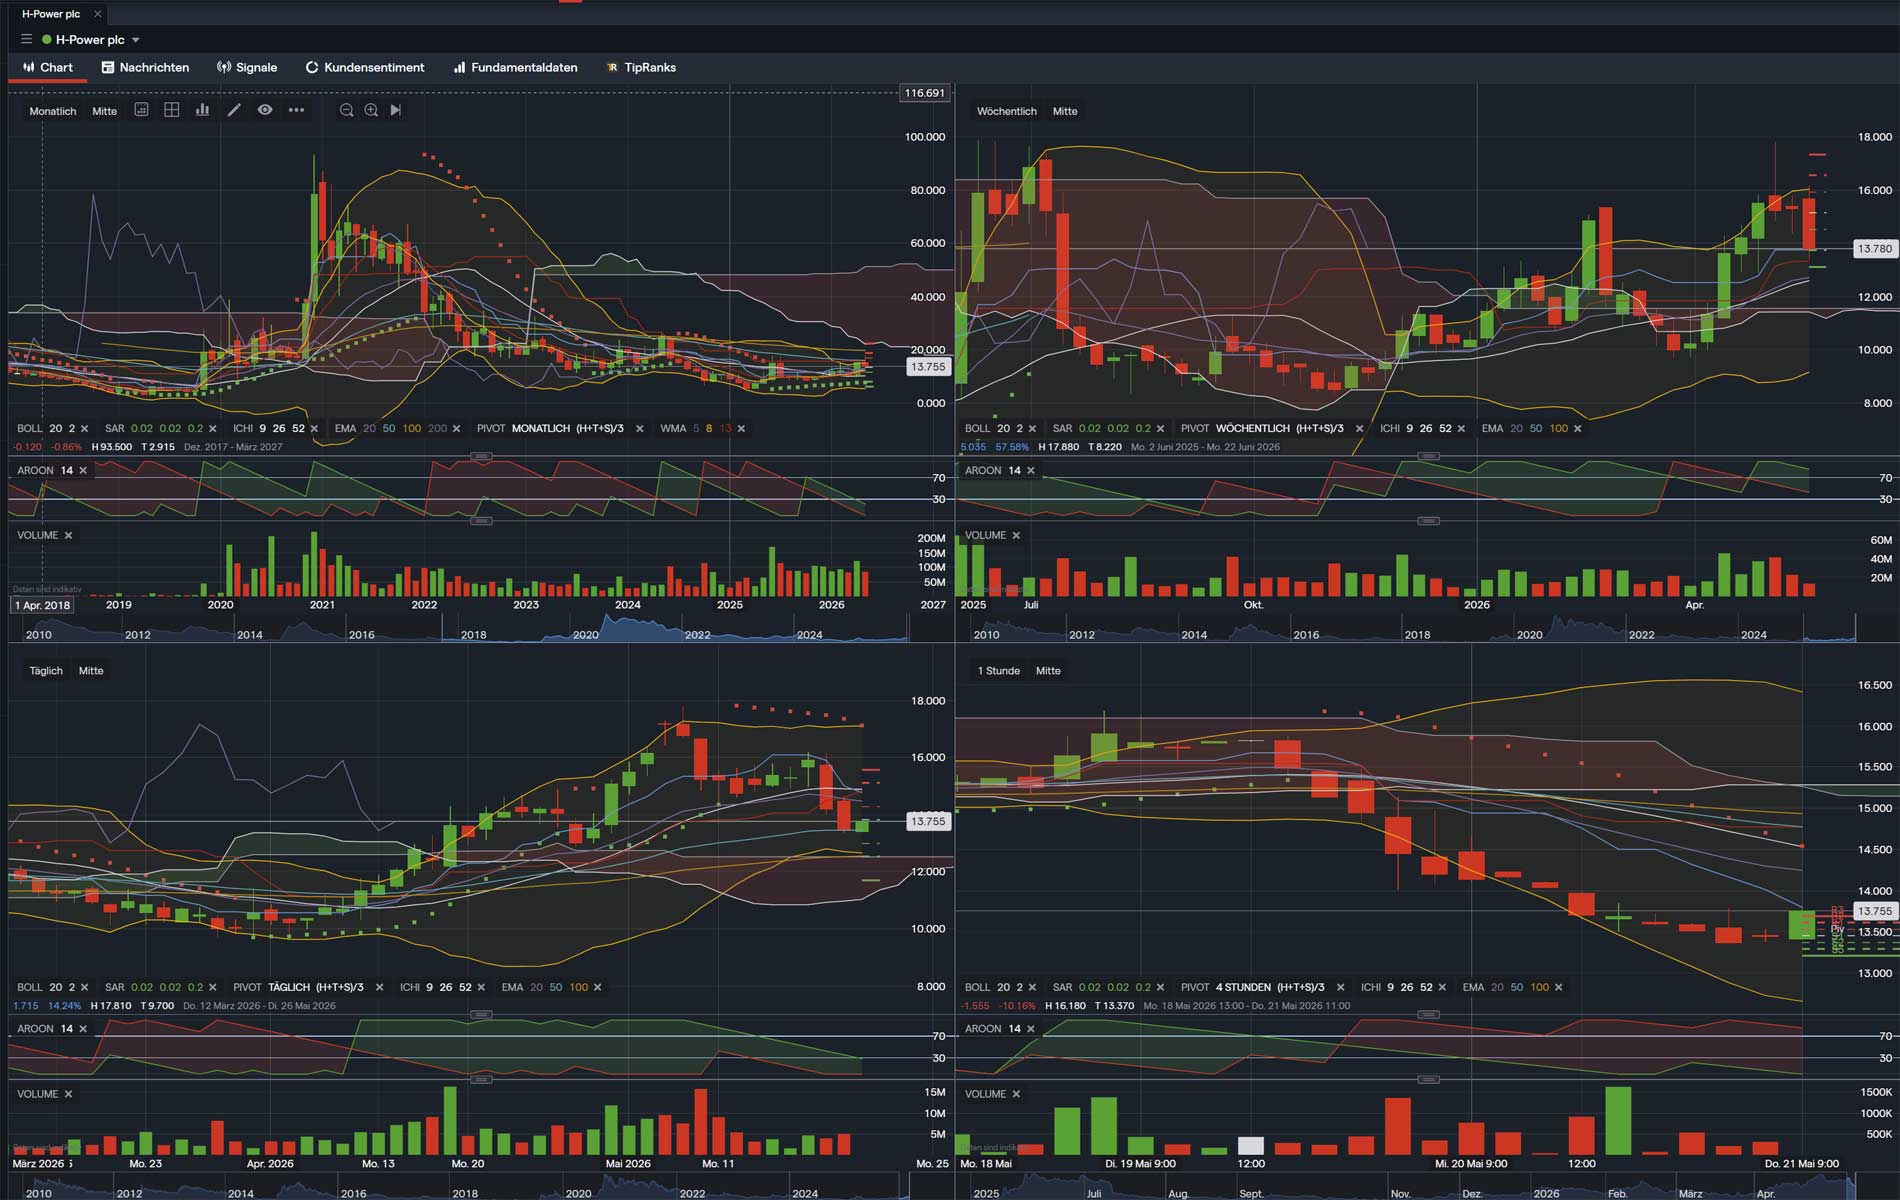The width and height of the screenshot is (1900, 1200).
Task: Close VOLUME panel in daily chart
Action: (x=68, y=1095)
